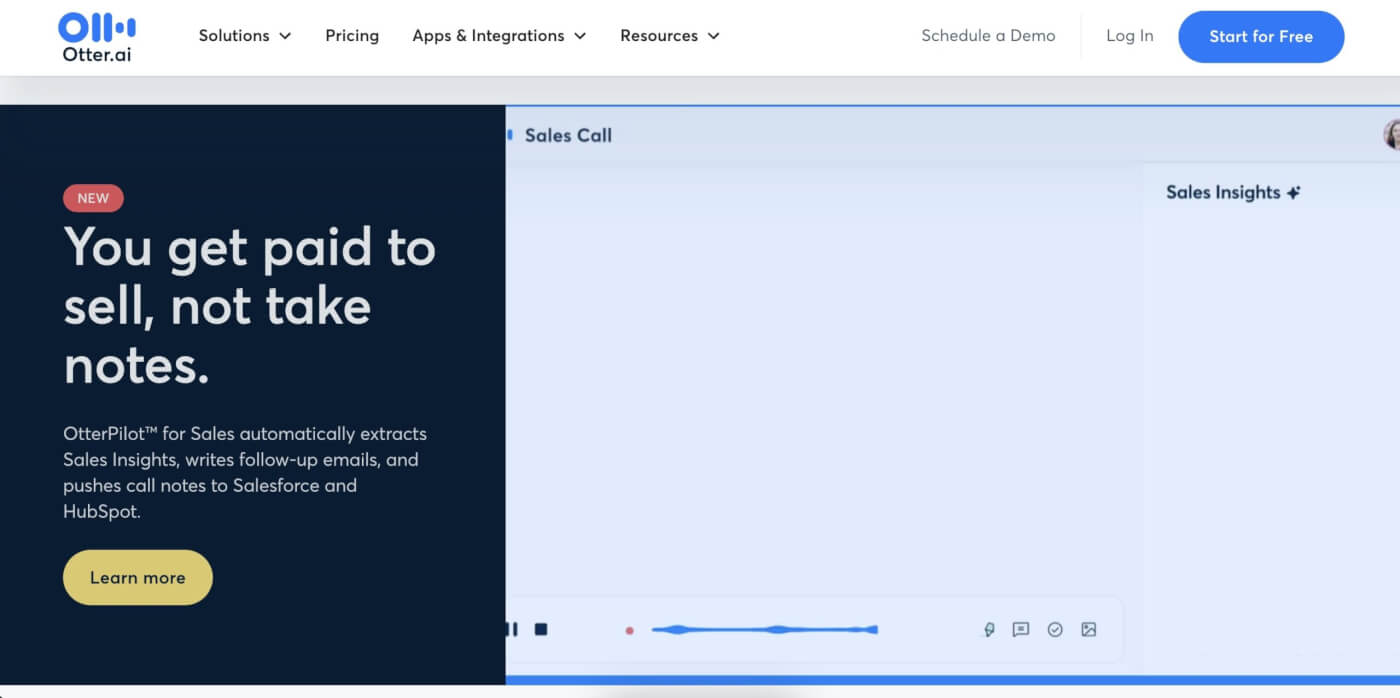1400x698 pixels.
Task: Open the Apps & Integrations dropdown
Action: (x=498, y=36)
